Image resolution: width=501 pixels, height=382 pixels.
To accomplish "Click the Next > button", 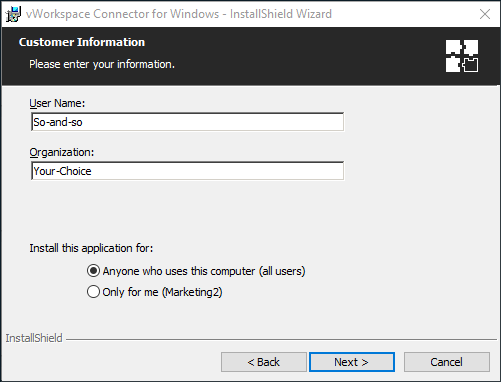I will [x=352, y=362].
